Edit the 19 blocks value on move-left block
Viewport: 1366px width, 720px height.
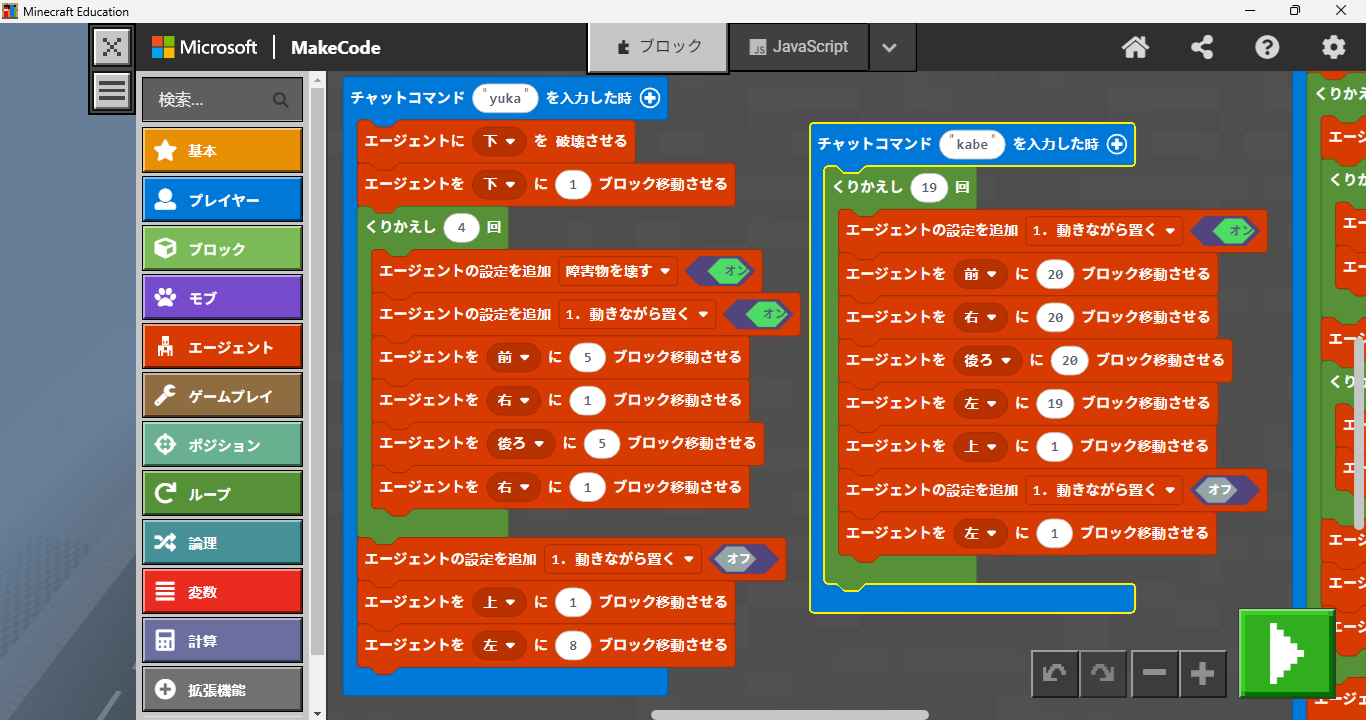point(1055,403)
